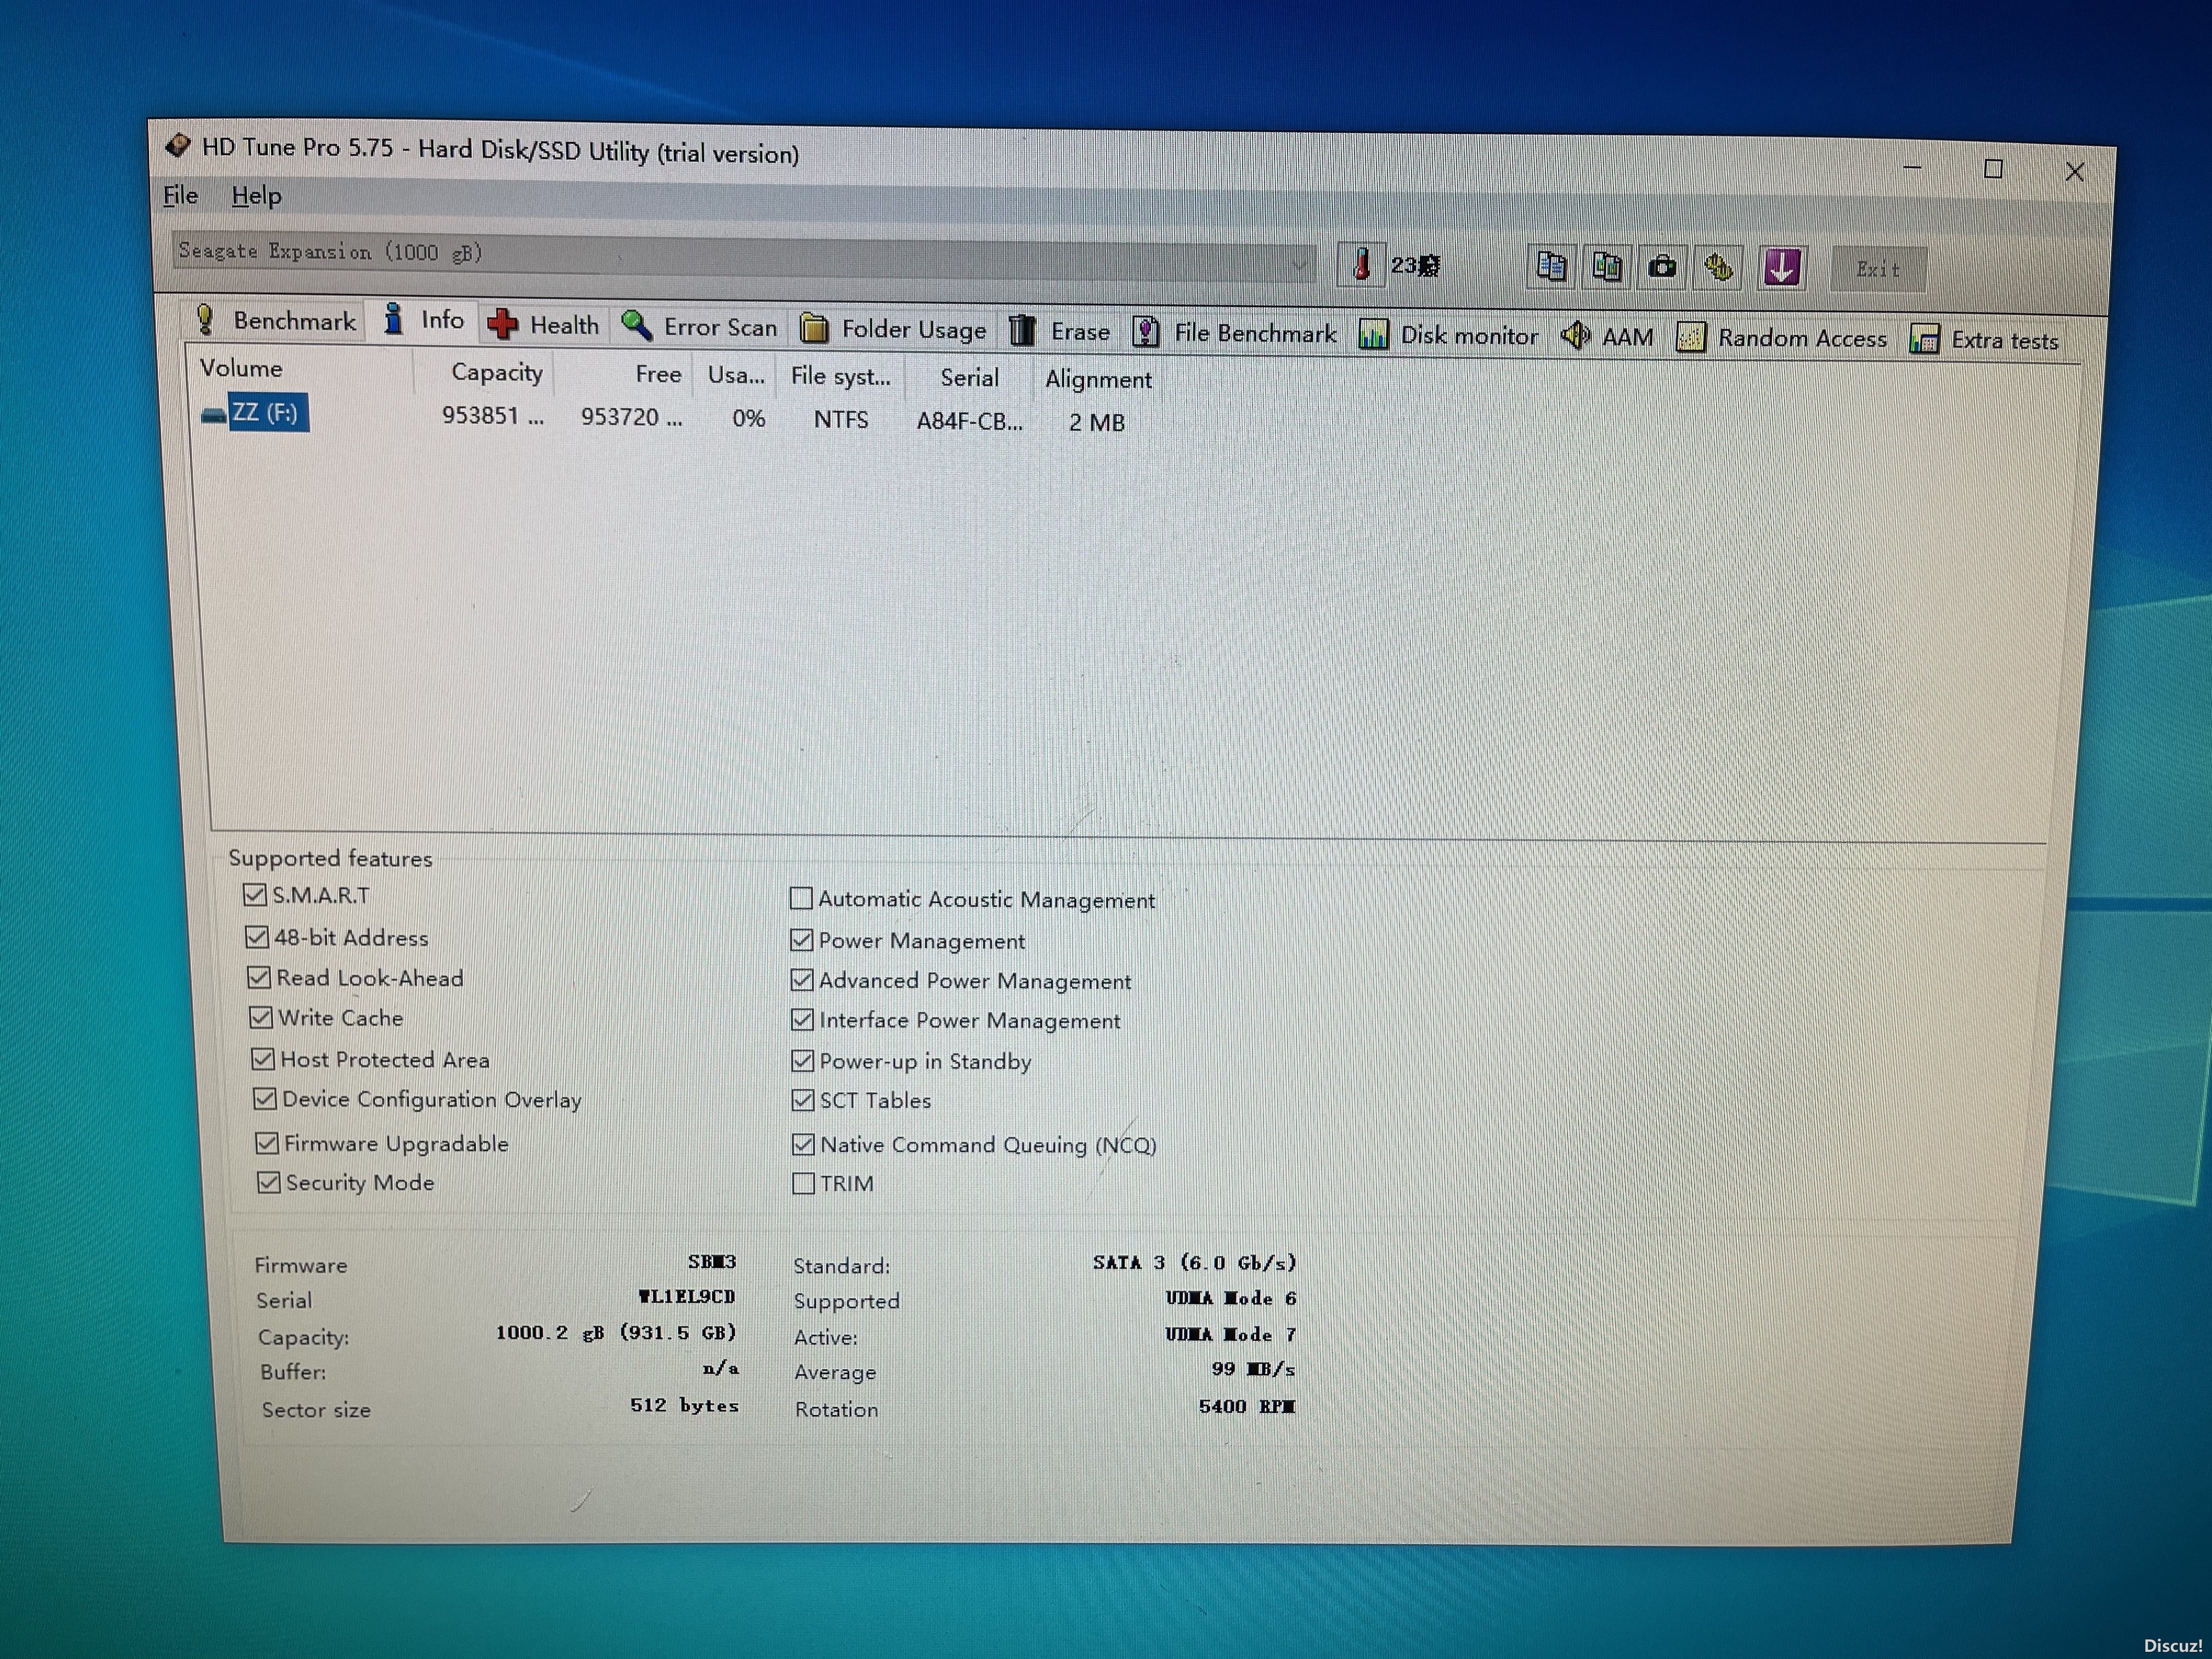The height and width of the screenshot is (1659, 2212).
Task: Click the File system column header
Action: point(840,376)
